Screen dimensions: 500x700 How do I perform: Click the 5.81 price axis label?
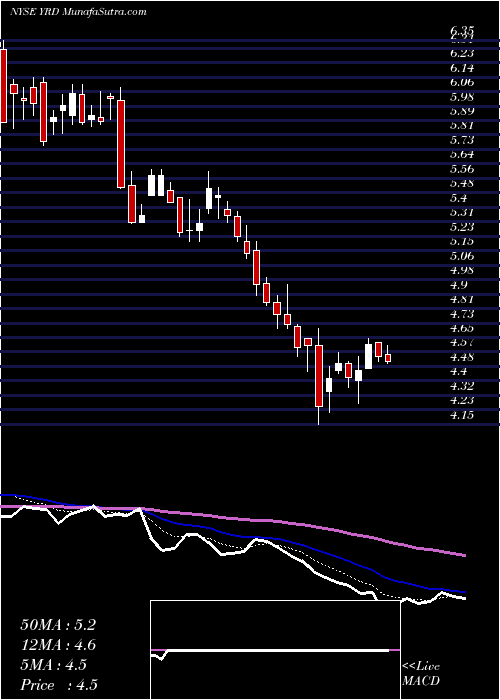click(462, 126)
